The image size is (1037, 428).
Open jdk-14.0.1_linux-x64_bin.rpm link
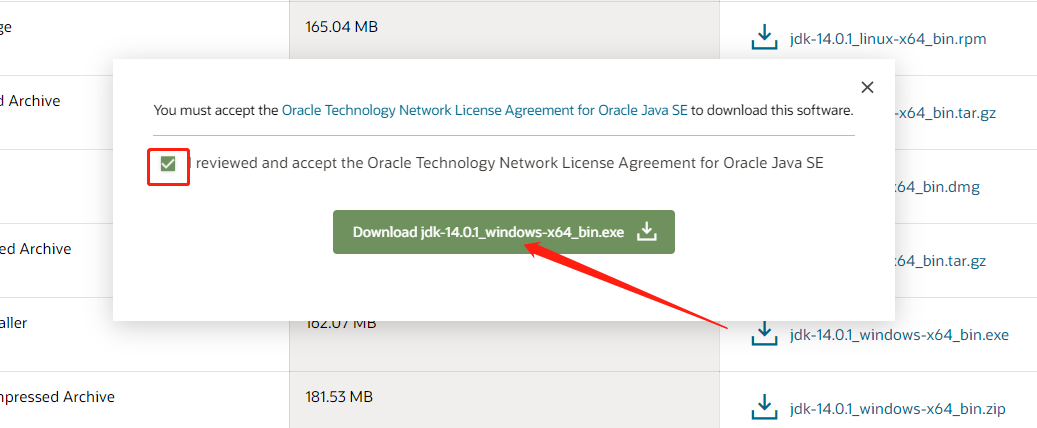(x=888, y=39)
